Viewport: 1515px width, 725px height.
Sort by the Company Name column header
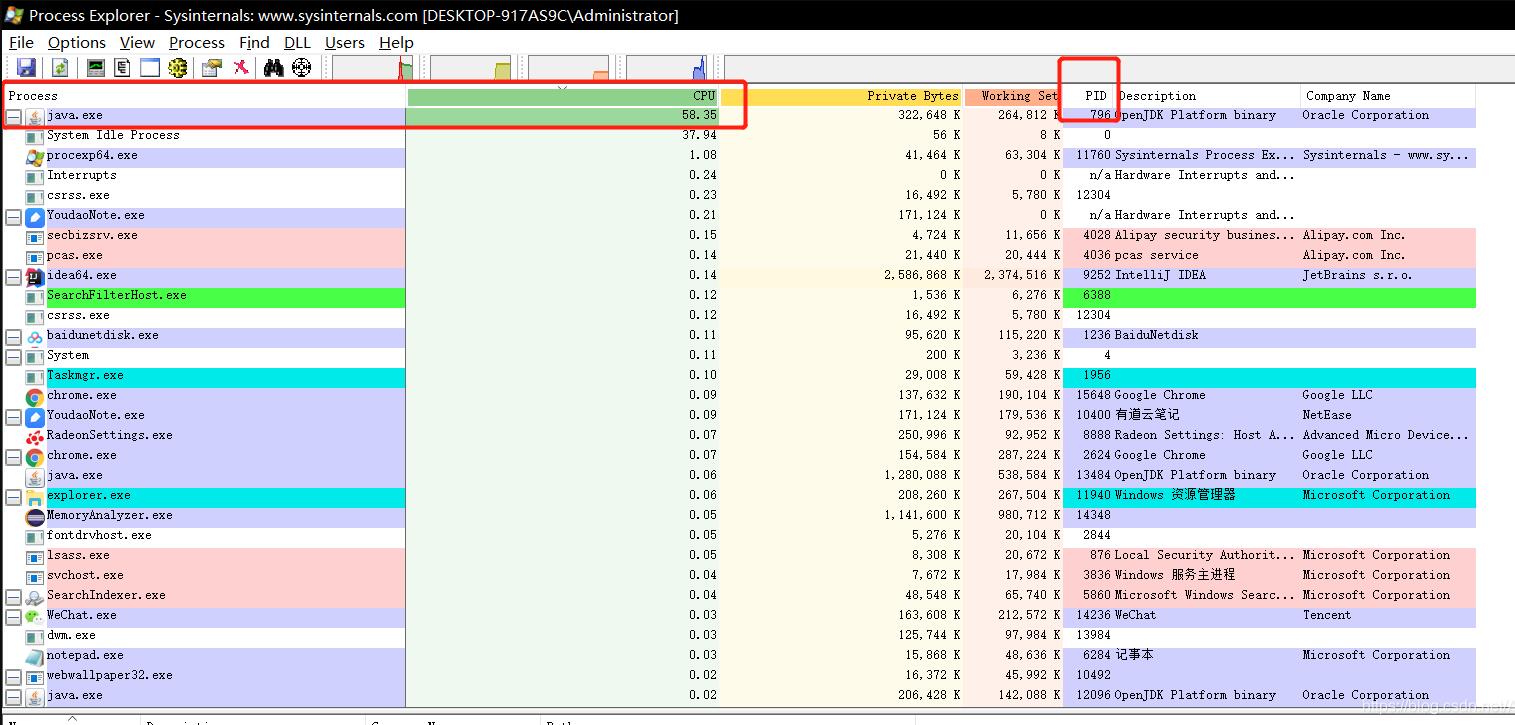coord(1388,96)
